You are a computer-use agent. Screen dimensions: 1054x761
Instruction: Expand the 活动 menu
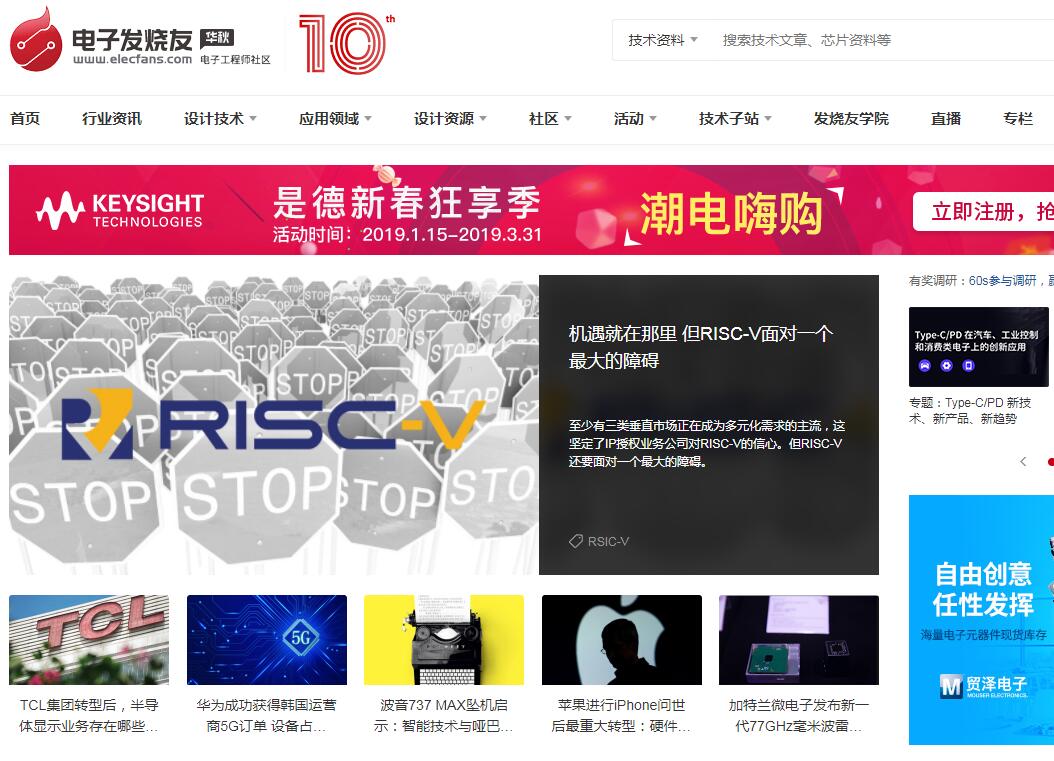635,119
